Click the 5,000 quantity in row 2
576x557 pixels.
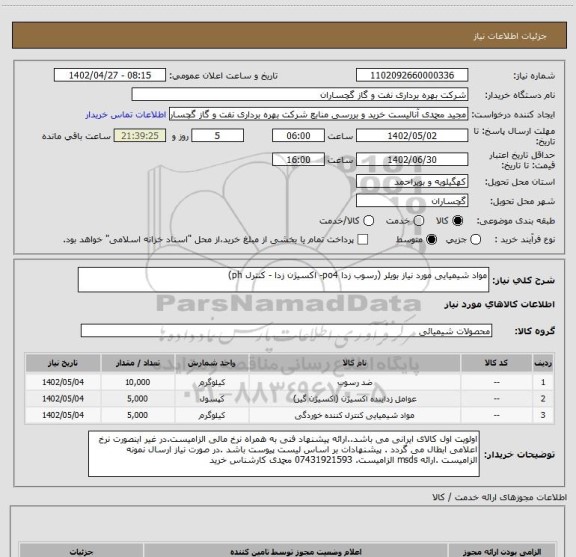(138, 399)
